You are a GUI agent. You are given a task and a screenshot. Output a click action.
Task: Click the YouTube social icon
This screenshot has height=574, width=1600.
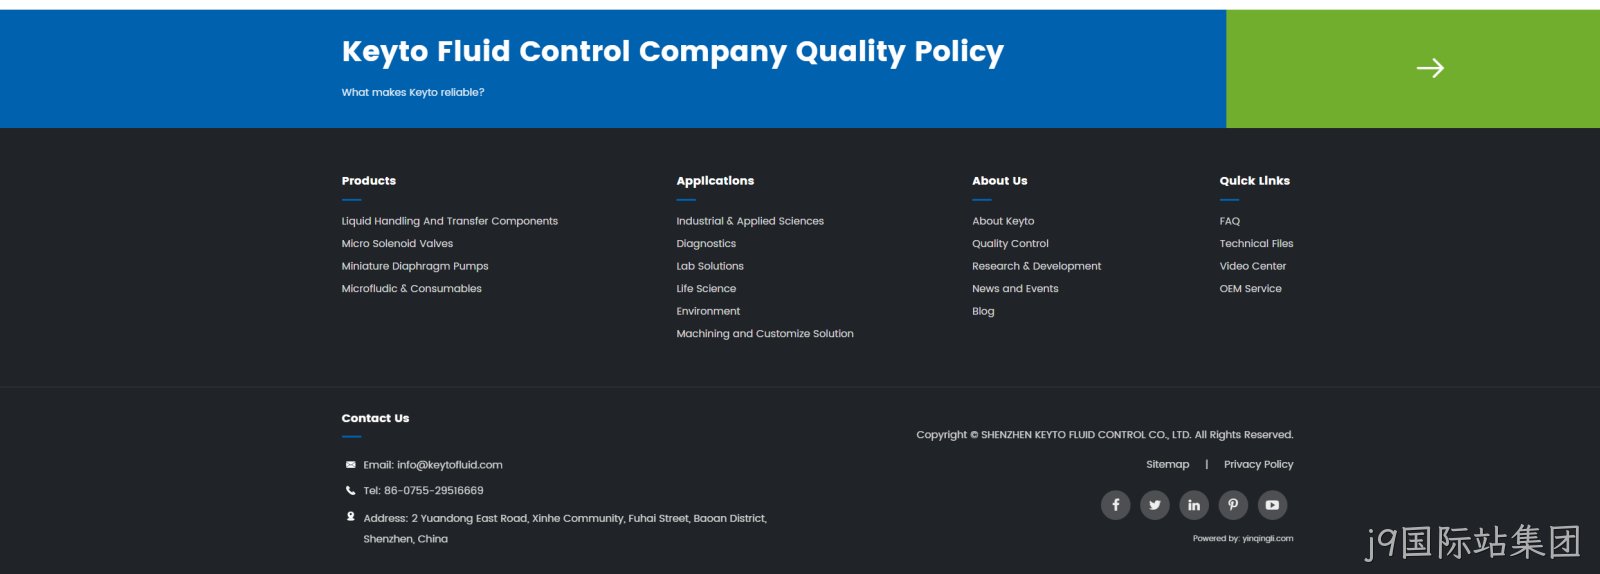1272,505
